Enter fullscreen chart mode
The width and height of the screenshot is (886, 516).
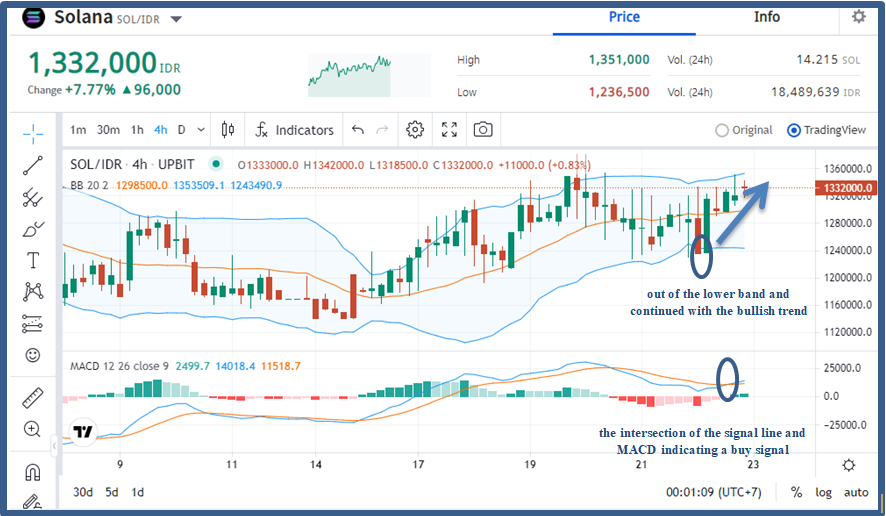tap(449, 129)
